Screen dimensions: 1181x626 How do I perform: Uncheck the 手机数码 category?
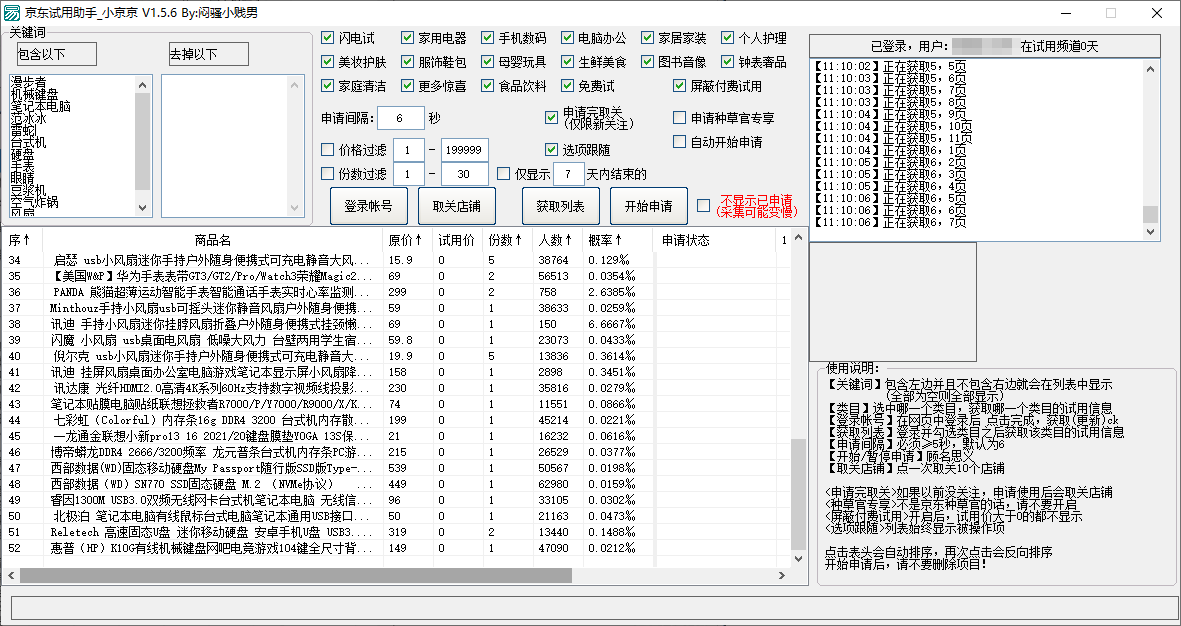tap(488, 37)
